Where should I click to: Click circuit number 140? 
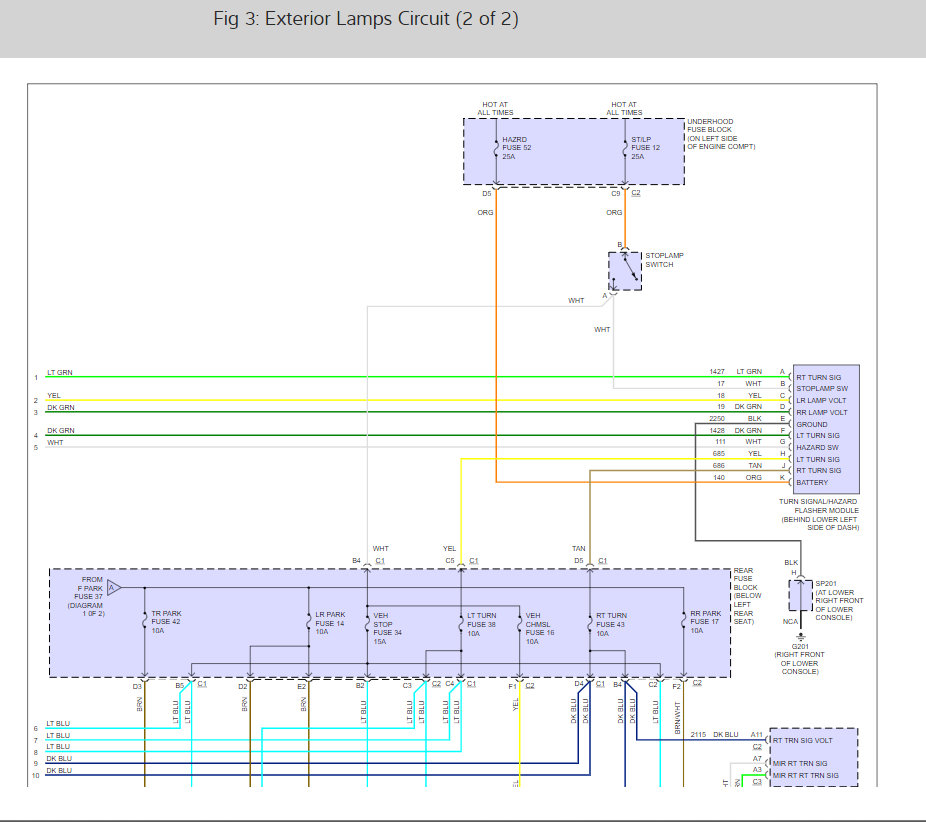click(x=719, y=477)
